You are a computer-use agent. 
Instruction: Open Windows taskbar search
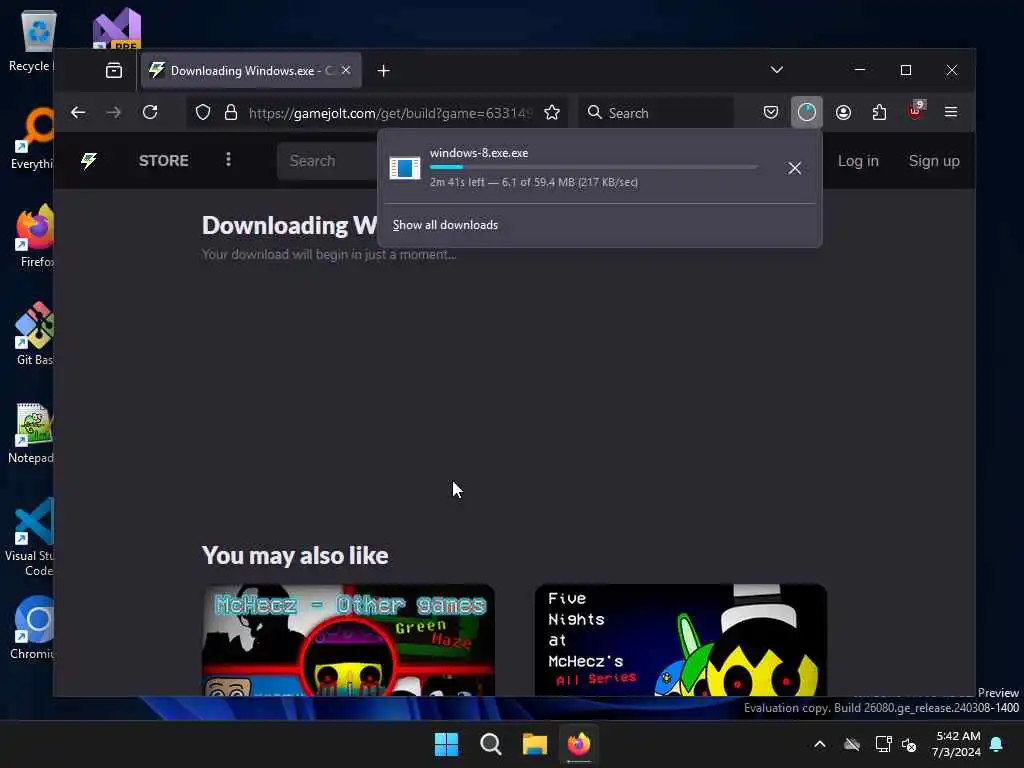[490, 744]
